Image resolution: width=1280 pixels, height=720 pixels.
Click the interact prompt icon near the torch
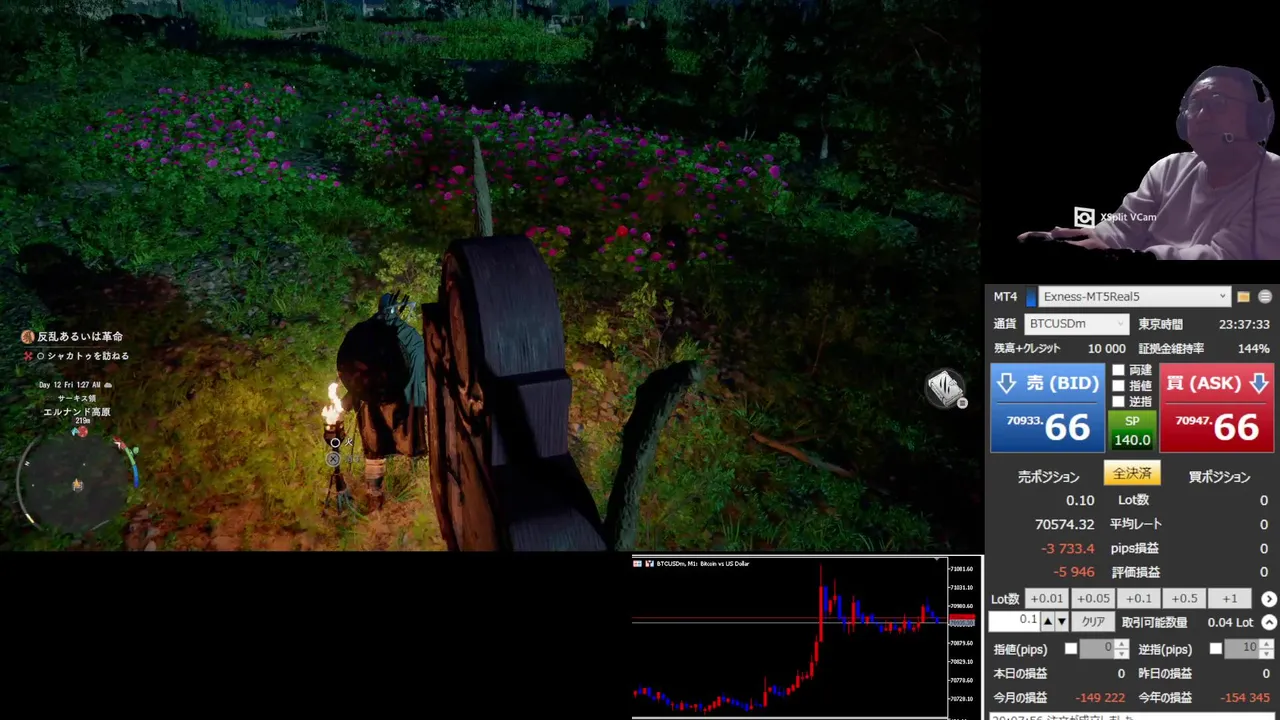pos(334,459)
